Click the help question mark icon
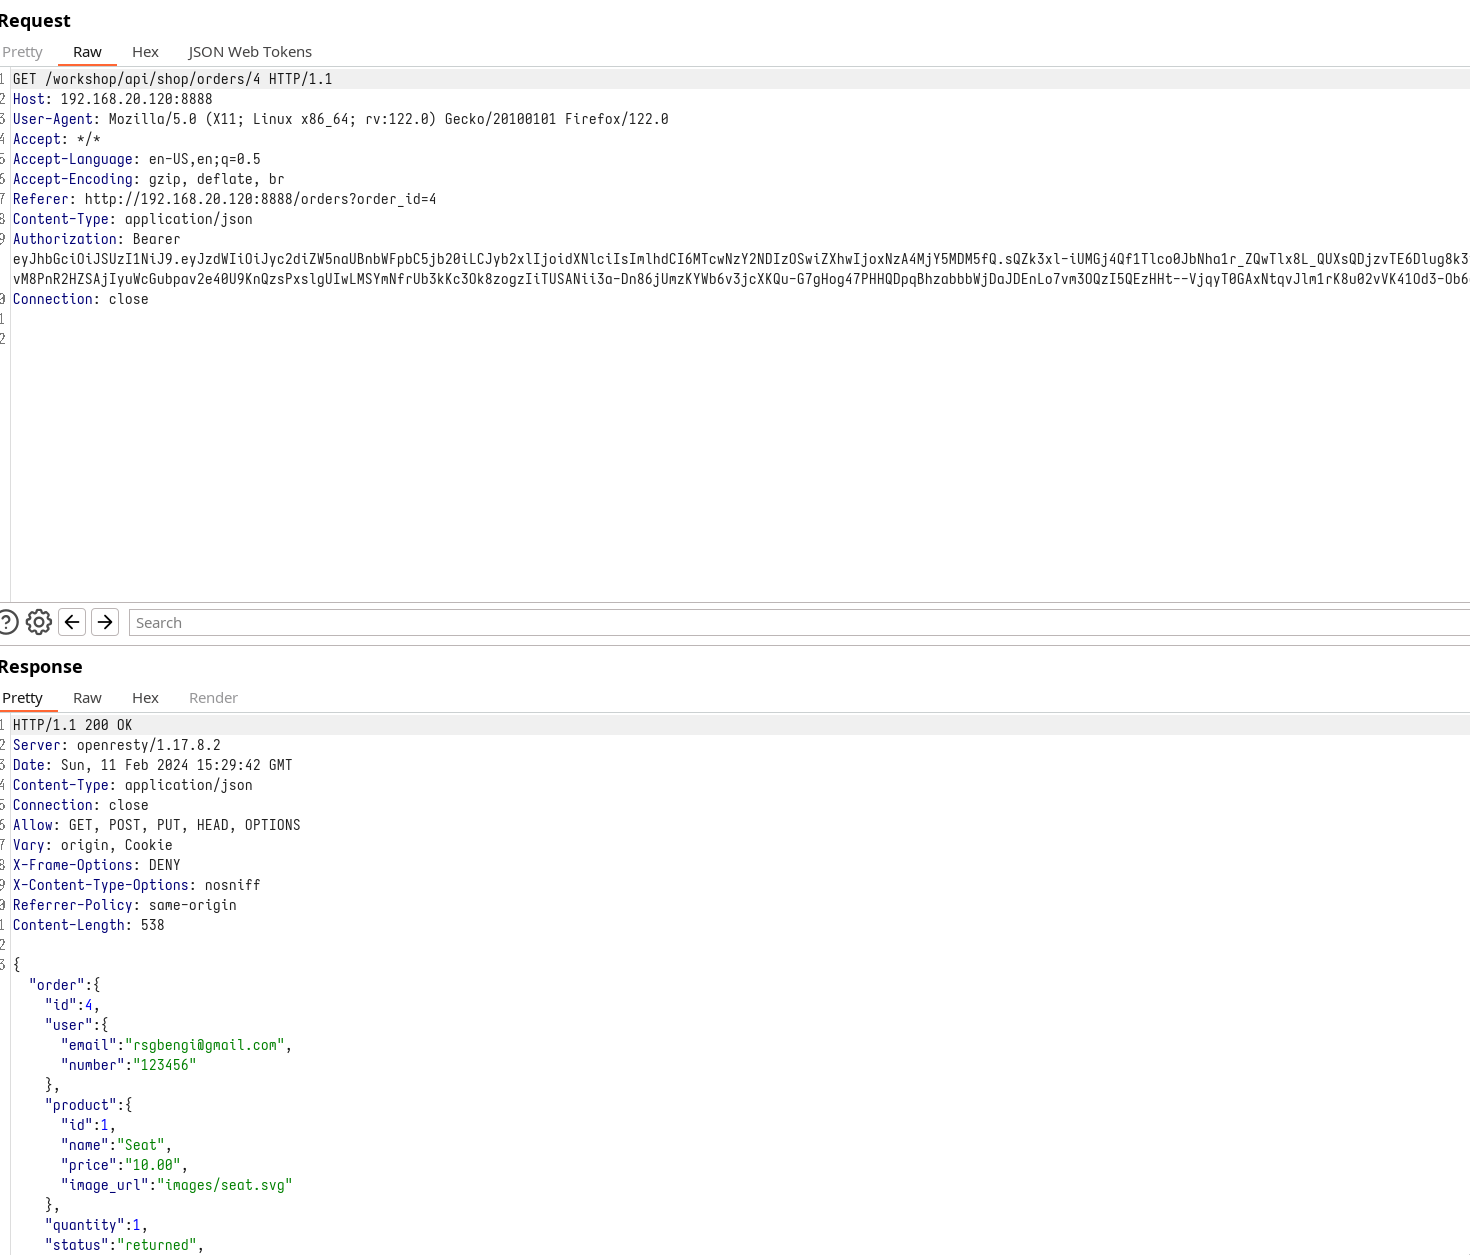The image size is (1470, 1255). point(6,622)
